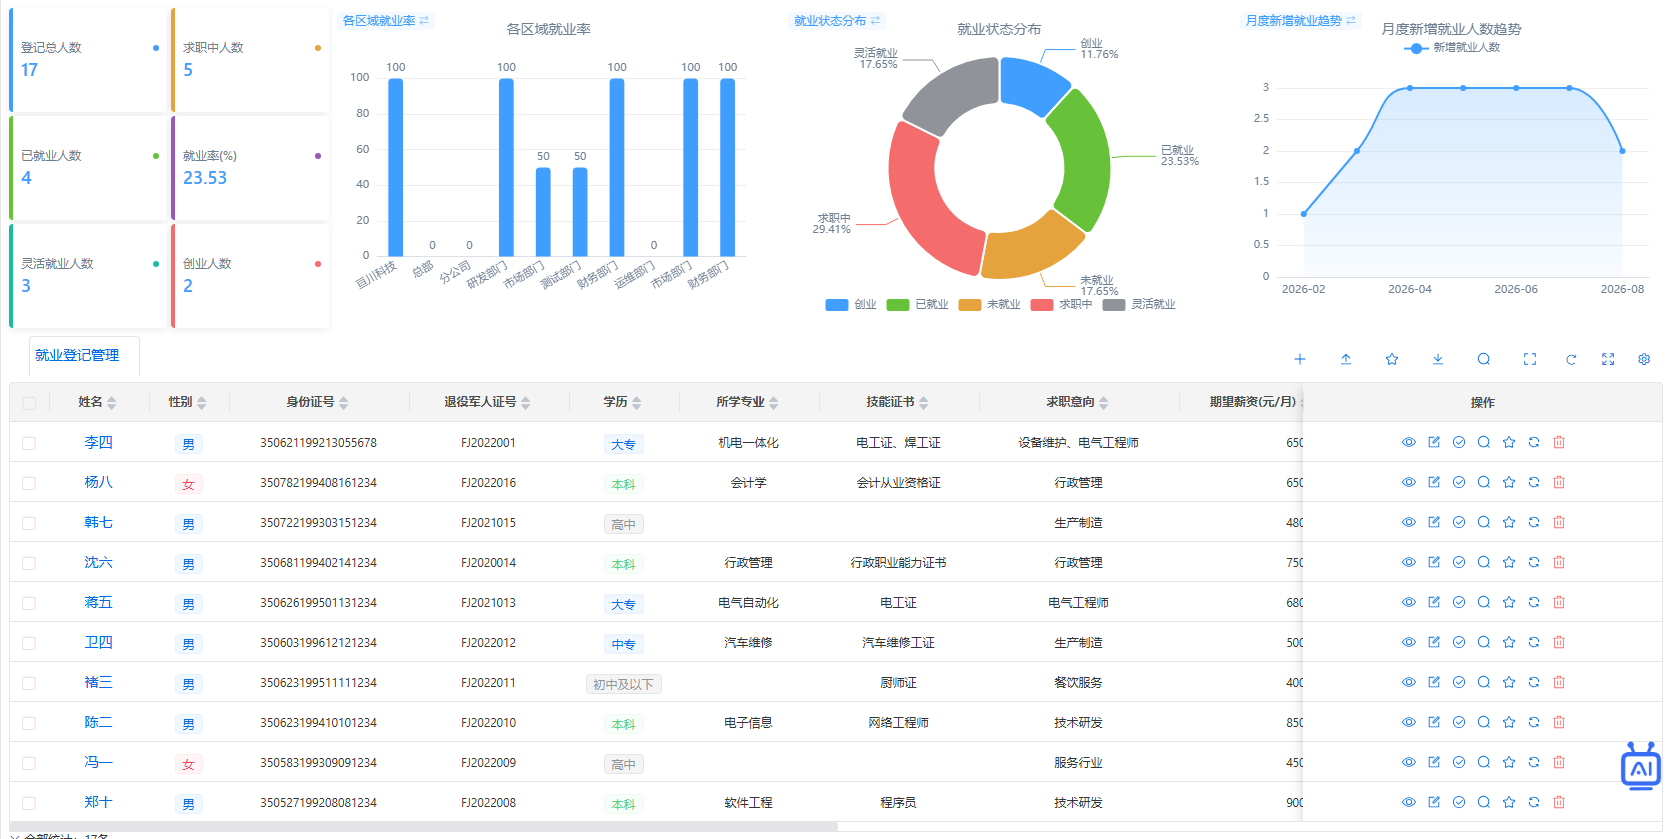Sort the table by 身份证号 column
This screenshot has height=839, width=1665.
click(x=344, y=403)
